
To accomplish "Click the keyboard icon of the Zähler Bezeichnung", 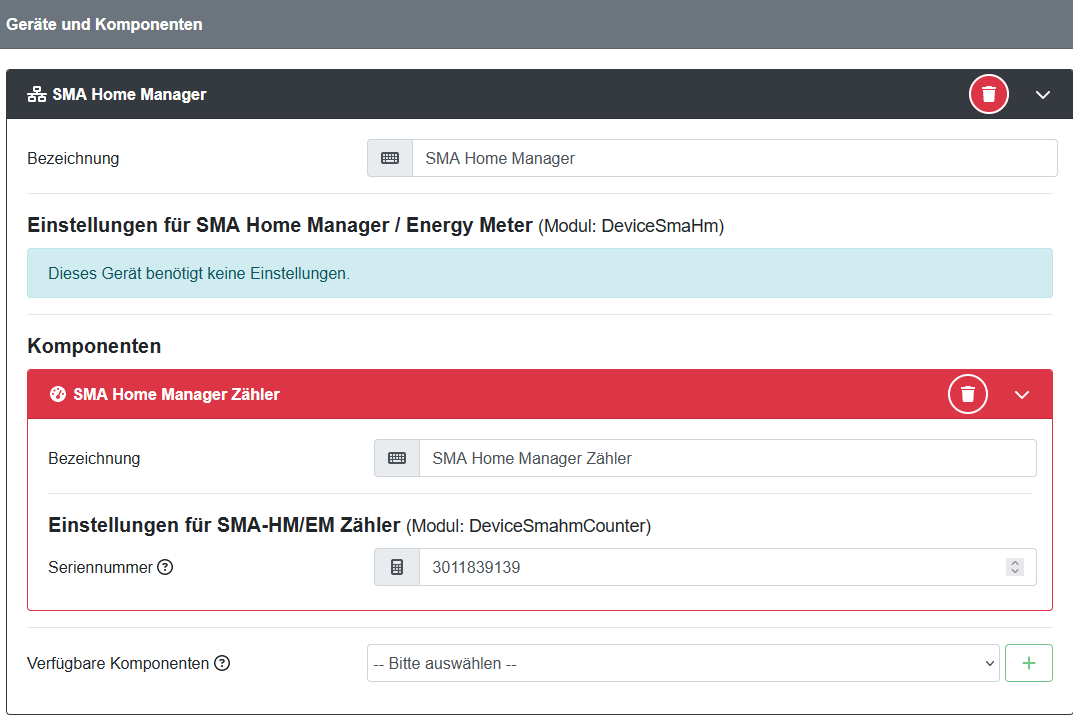I will click(397, 458).
